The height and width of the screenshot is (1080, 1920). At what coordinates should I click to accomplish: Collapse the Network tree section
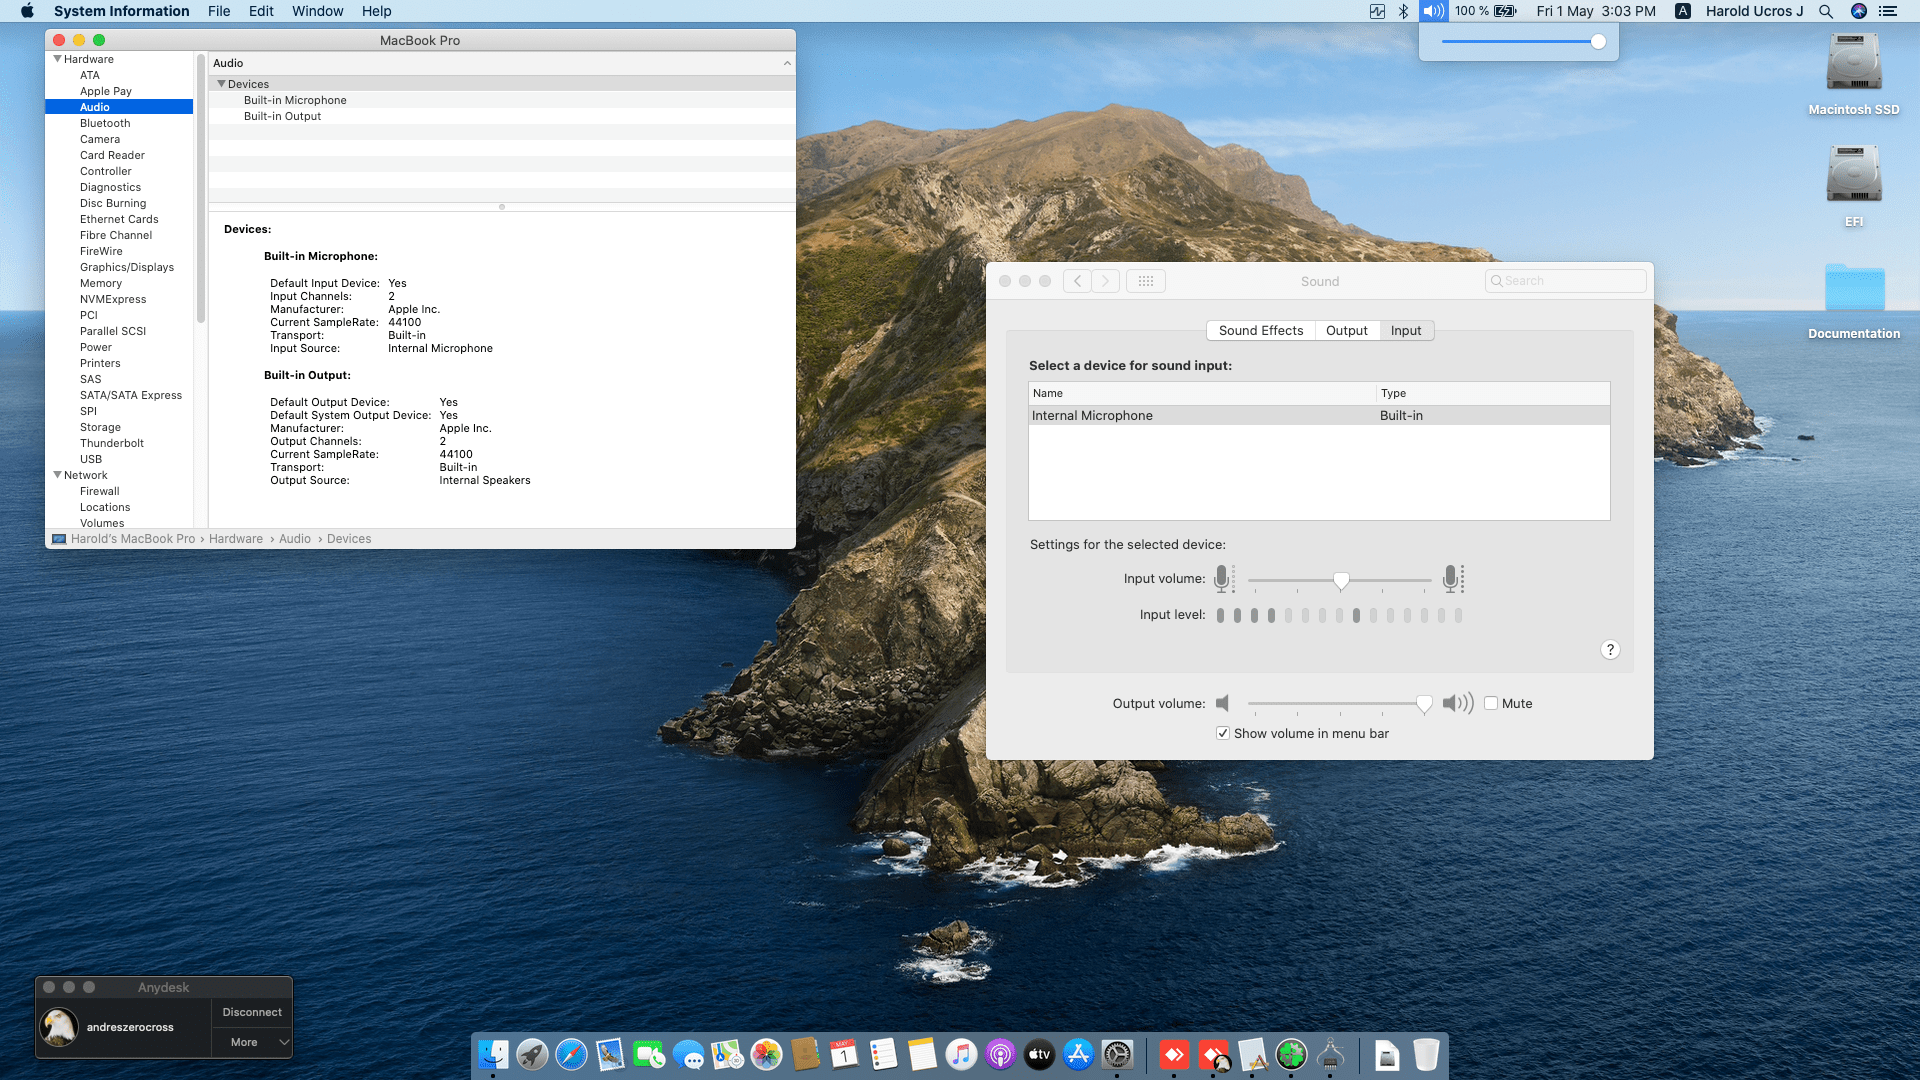pyautogui.click(x=58, y=475)
